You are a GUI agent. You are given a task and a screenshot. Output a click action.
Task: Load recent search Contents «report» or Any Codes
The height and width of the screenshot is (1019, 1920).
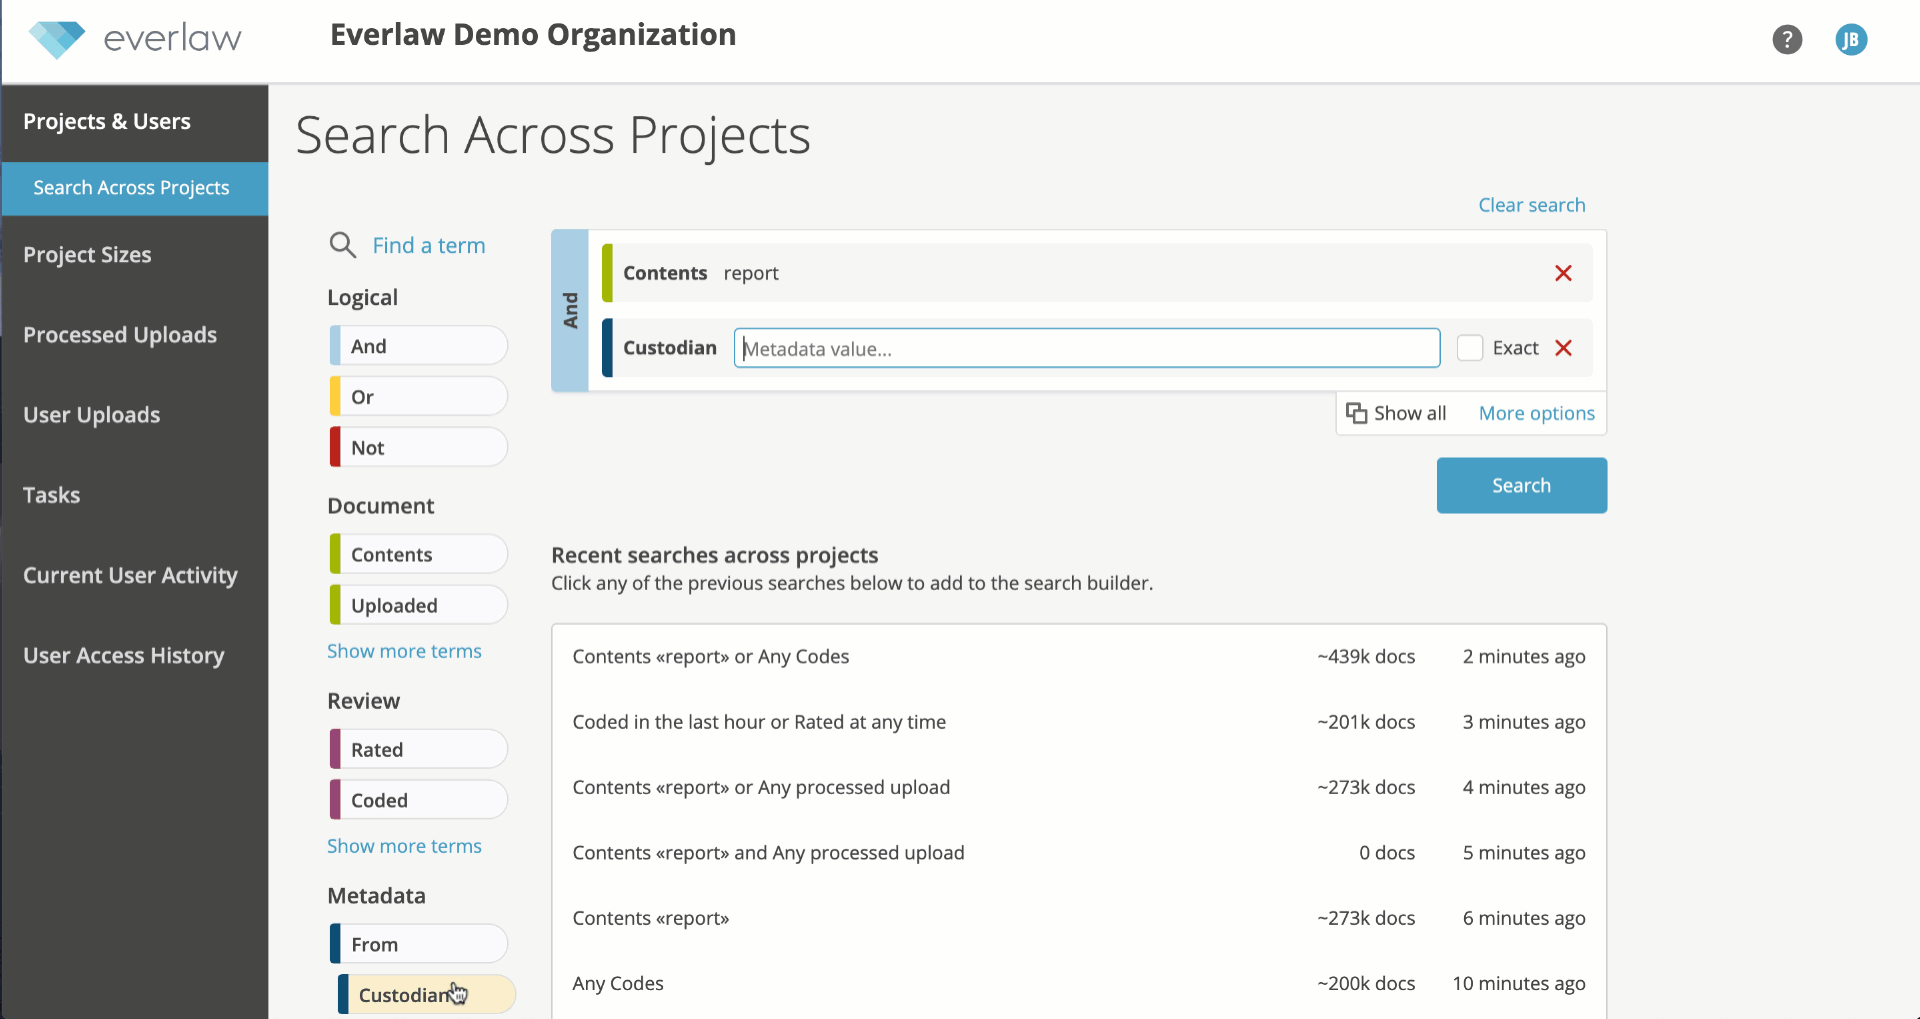[710, 657]
